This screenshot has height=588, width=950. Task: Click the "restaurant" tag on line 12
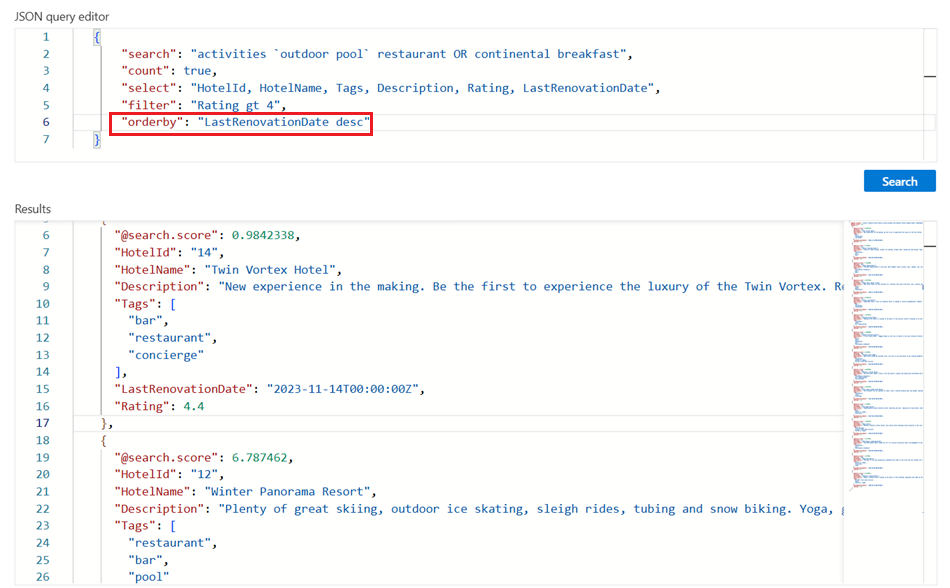coord(169,337)
